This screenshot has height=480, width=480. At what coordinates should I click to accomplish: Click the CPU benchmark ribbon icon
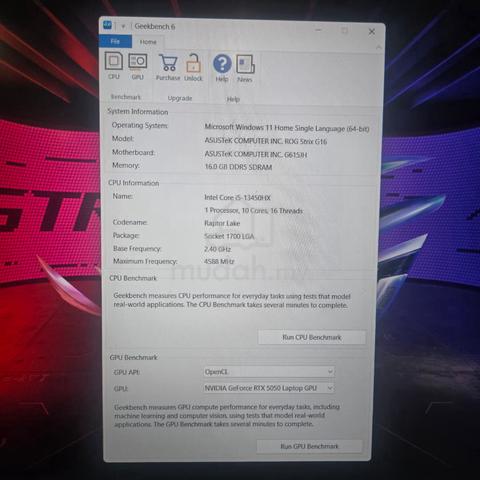[114, 66]
